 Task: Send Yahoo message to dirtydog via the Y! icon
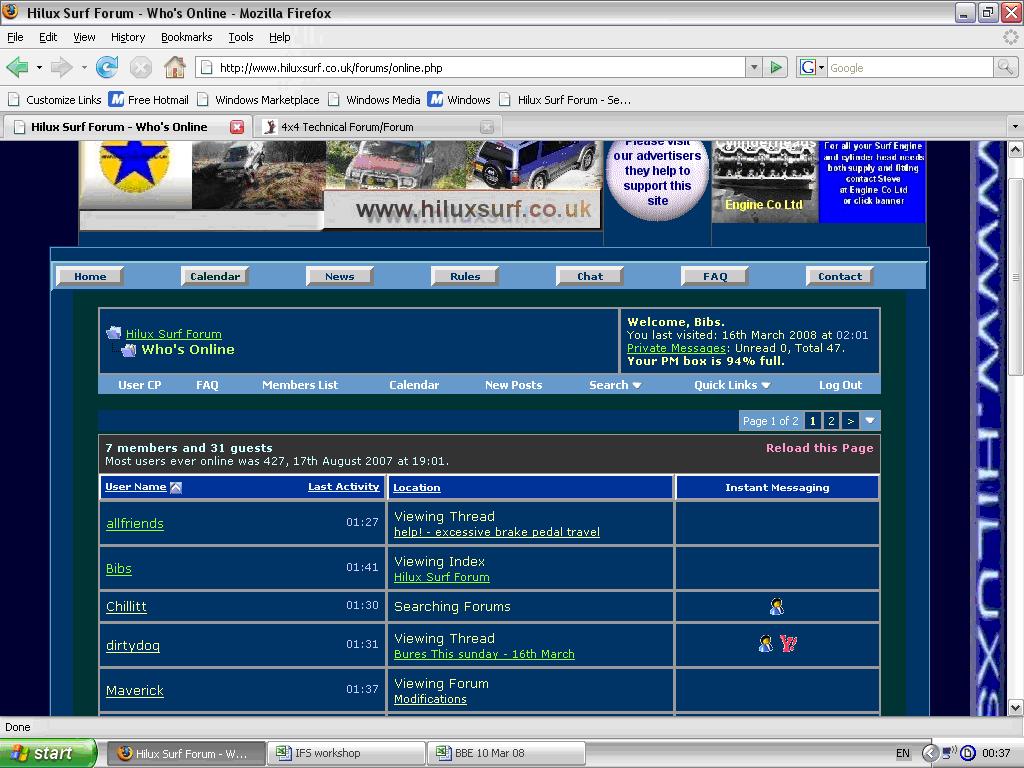788,644
